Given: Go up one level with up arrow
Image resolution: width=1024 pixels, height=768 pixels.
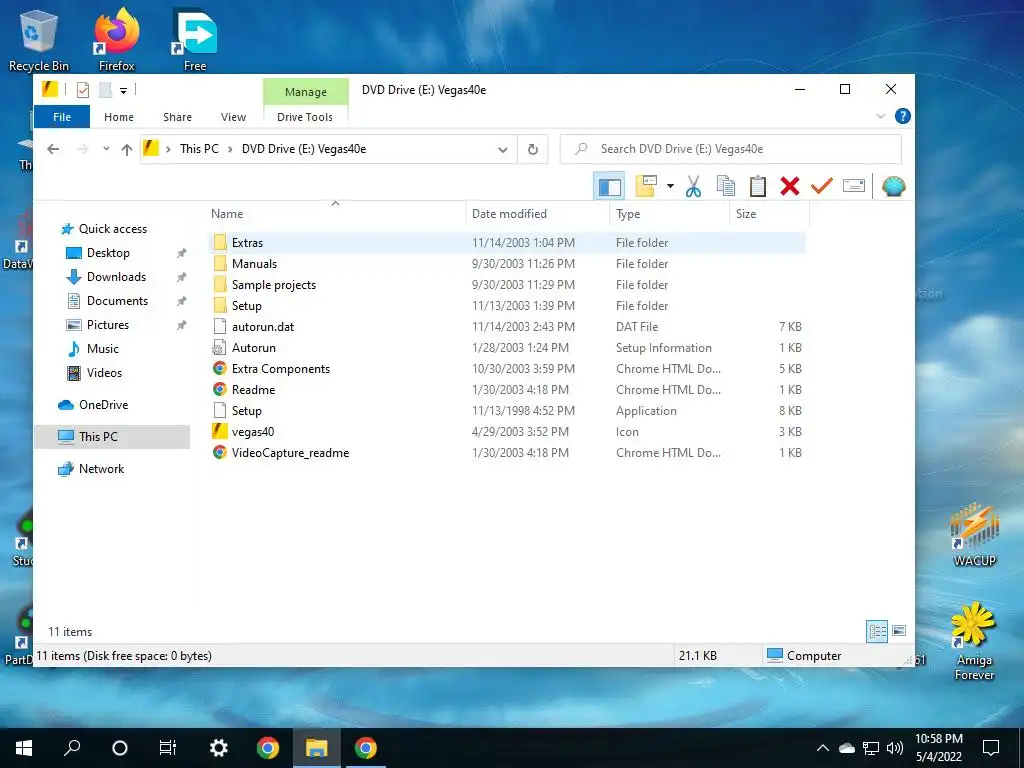Looking at the screenshot, I should click(x=127, y=150).
